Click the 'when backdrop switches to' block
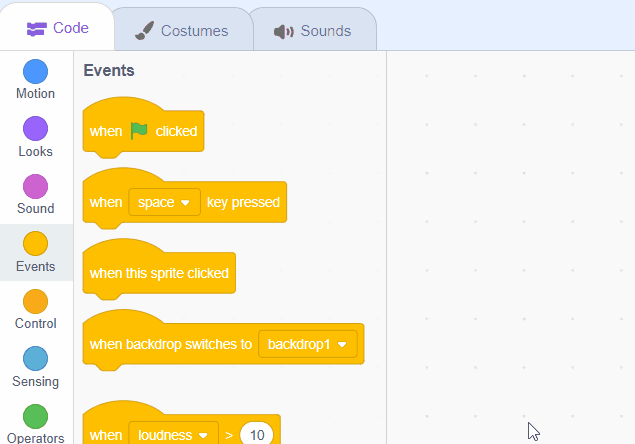This screenshot has width=635, height=444. (170, 344)
